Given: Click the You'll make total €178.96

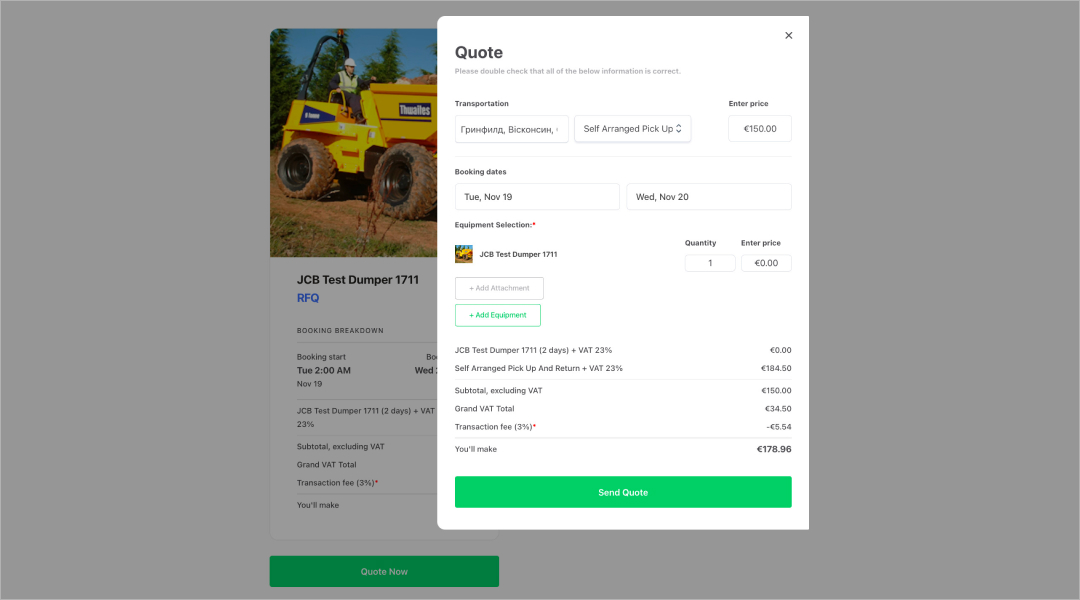Looking at the screenshot, I should tap(773, 449).
